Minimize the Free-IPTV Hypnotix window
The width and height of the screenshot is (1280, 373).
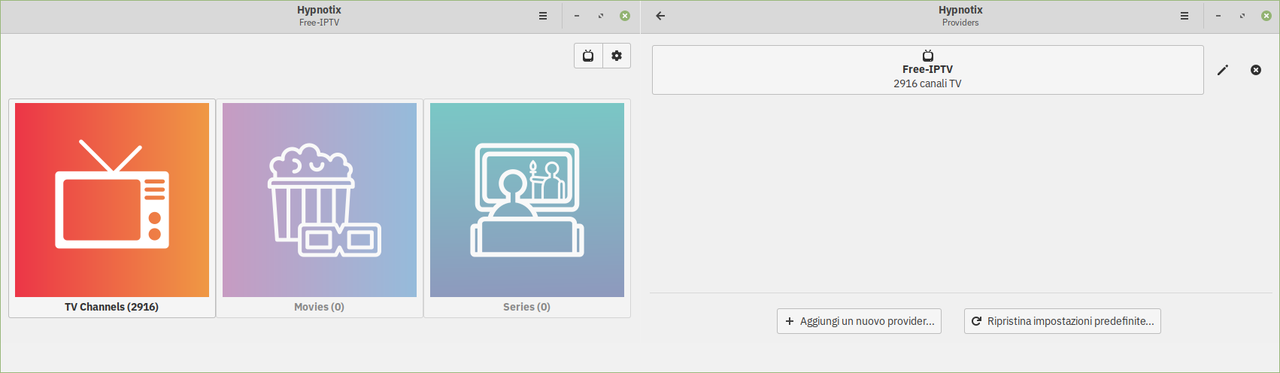pyautogui.click(x=577, y=16)
